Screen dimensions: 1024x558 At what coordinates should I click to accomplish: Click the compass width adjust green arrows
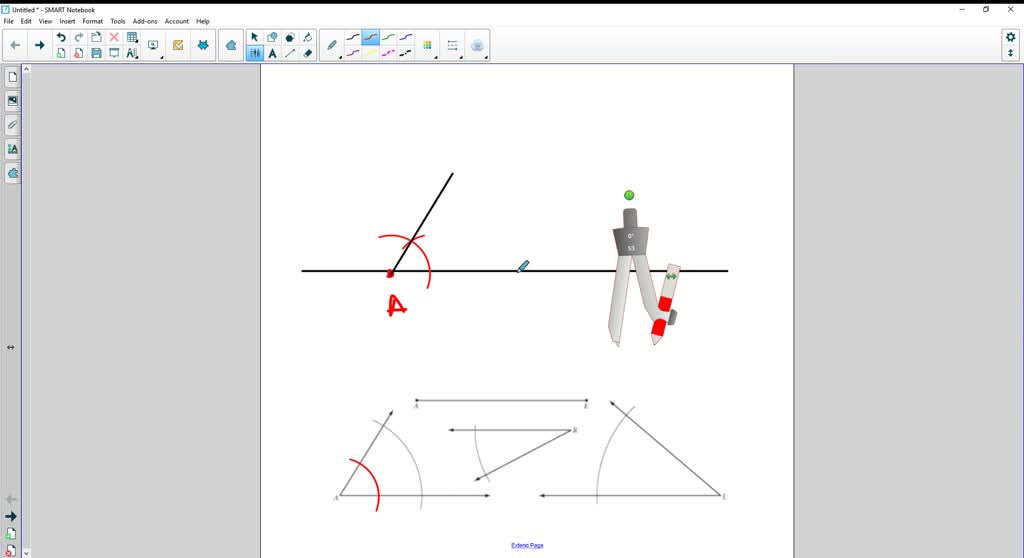click(x=671, y=276)
